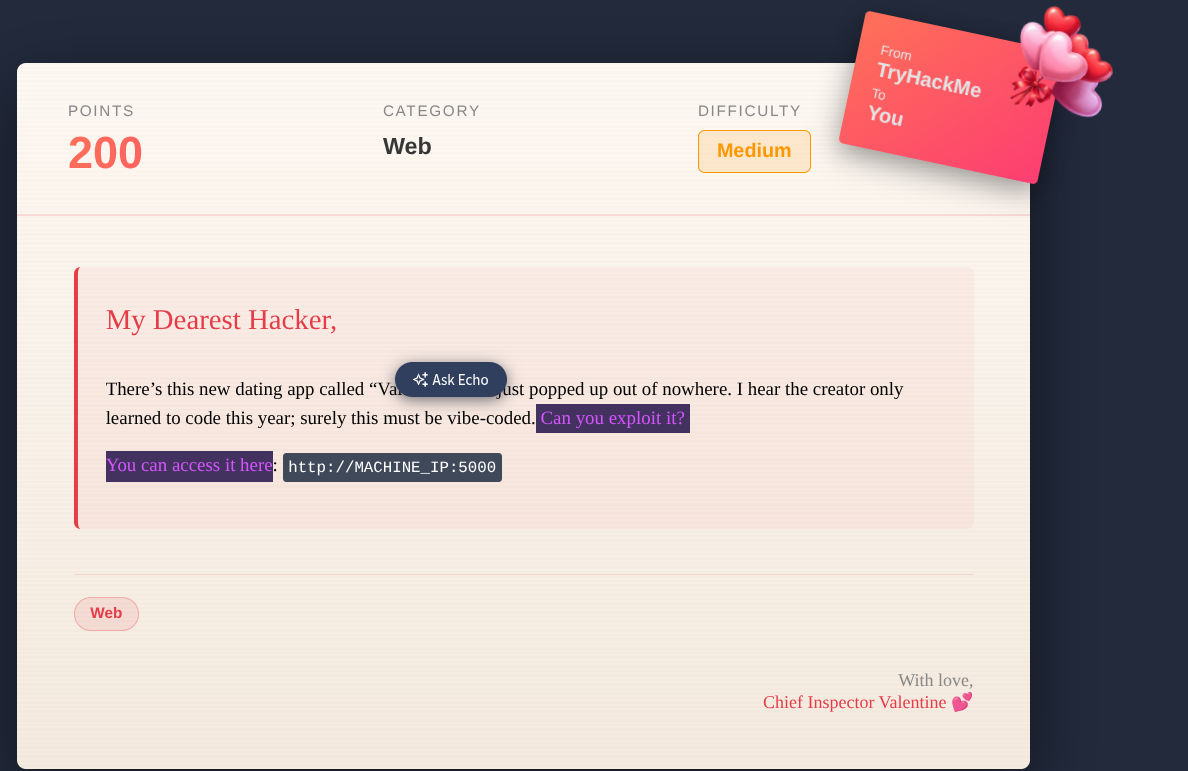Click the Chief Inspector Valentine signature
Viewport: 1188px width, 771px height.
[x=854, y=703]
